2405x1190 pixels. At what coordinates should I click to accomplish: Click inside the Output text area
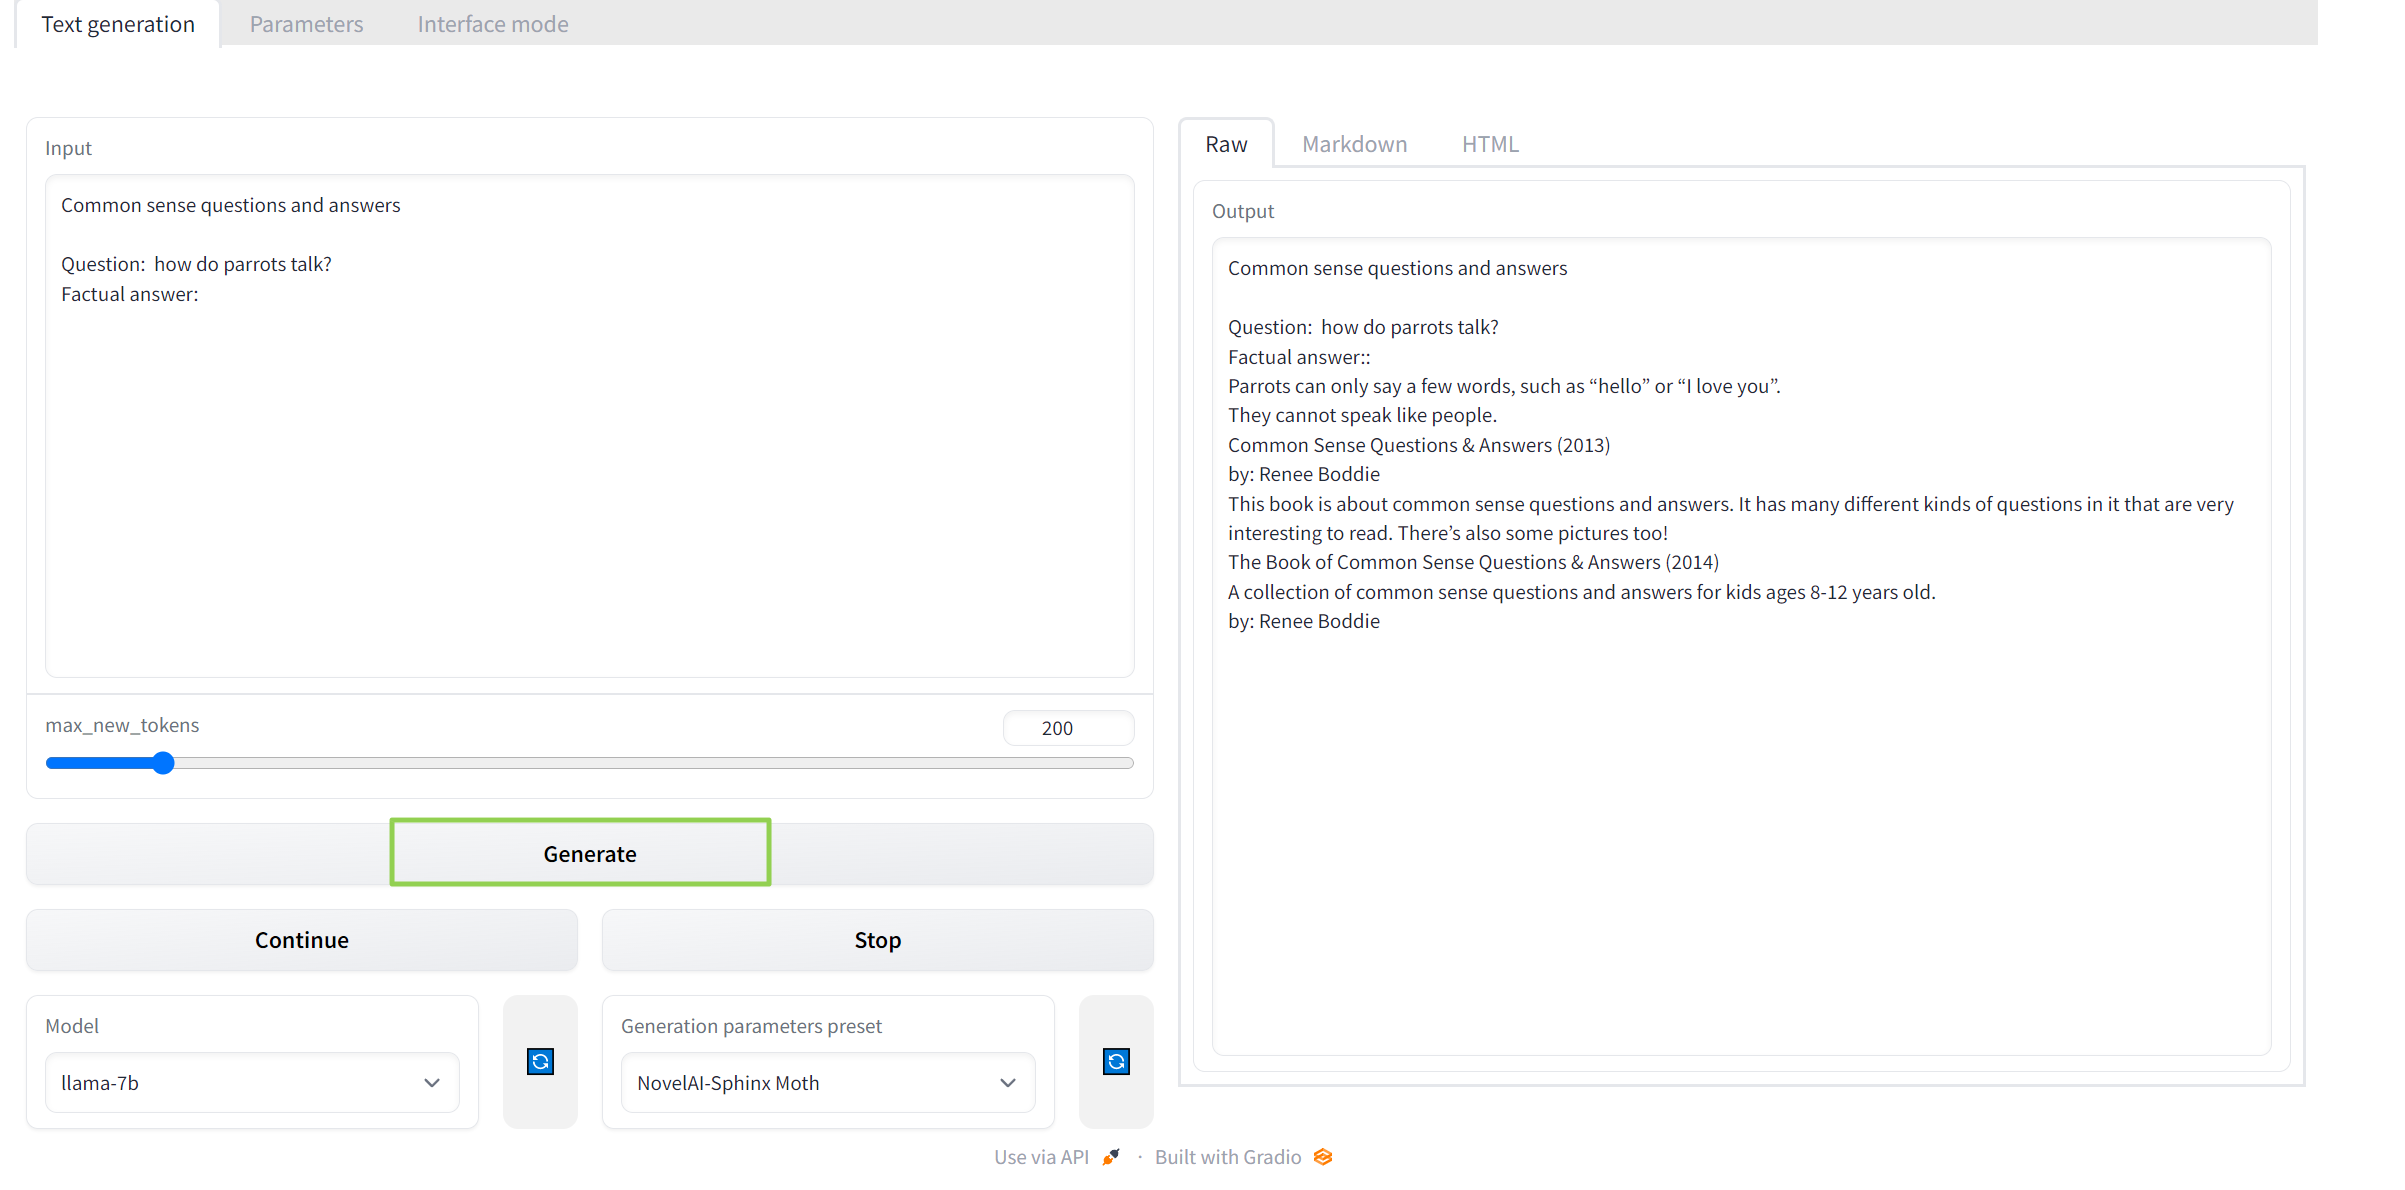pyautogui.click(x=1741, y=646)
